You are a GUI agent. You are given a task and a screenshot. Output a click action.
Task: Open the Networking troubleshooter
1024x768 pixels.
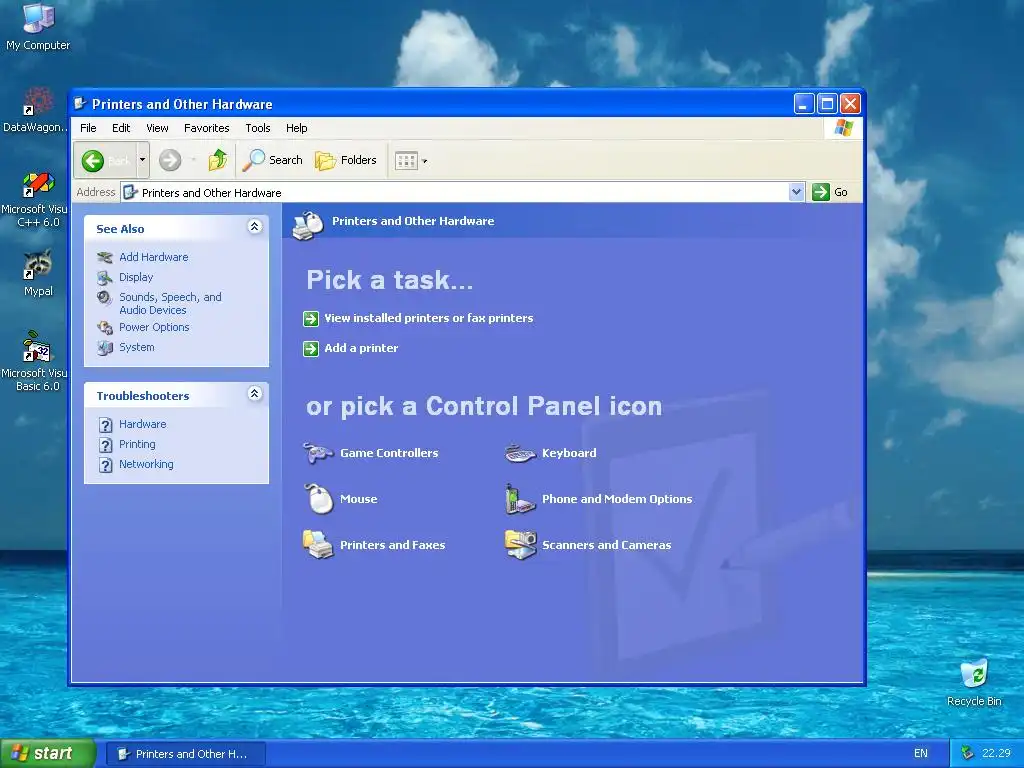pos(146,464)
